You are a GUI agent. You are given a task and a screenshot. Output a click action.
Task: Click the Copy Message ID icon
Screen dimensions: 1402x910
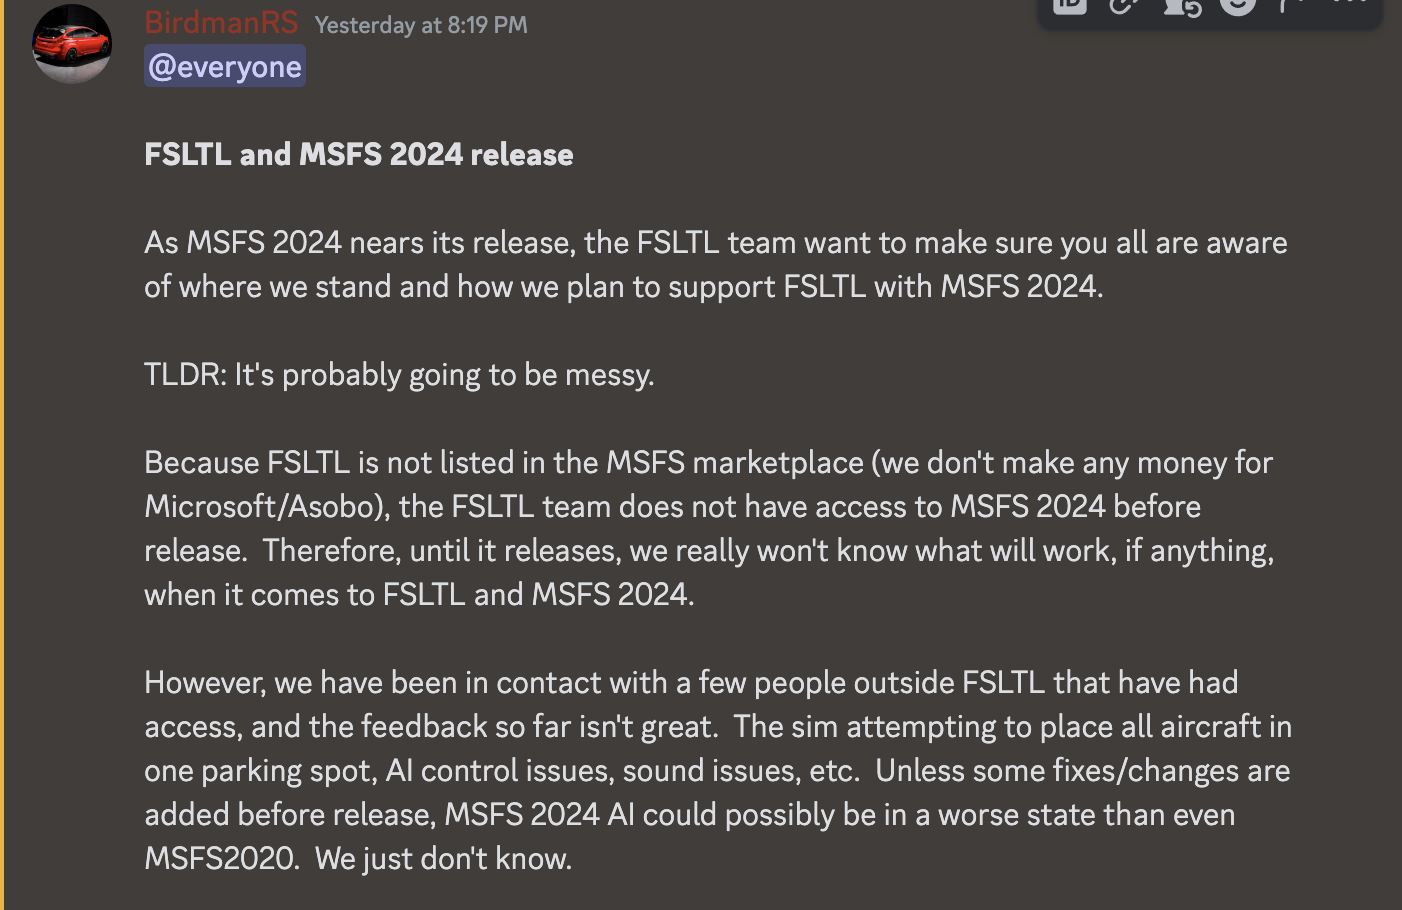(x=1069, y=6)
